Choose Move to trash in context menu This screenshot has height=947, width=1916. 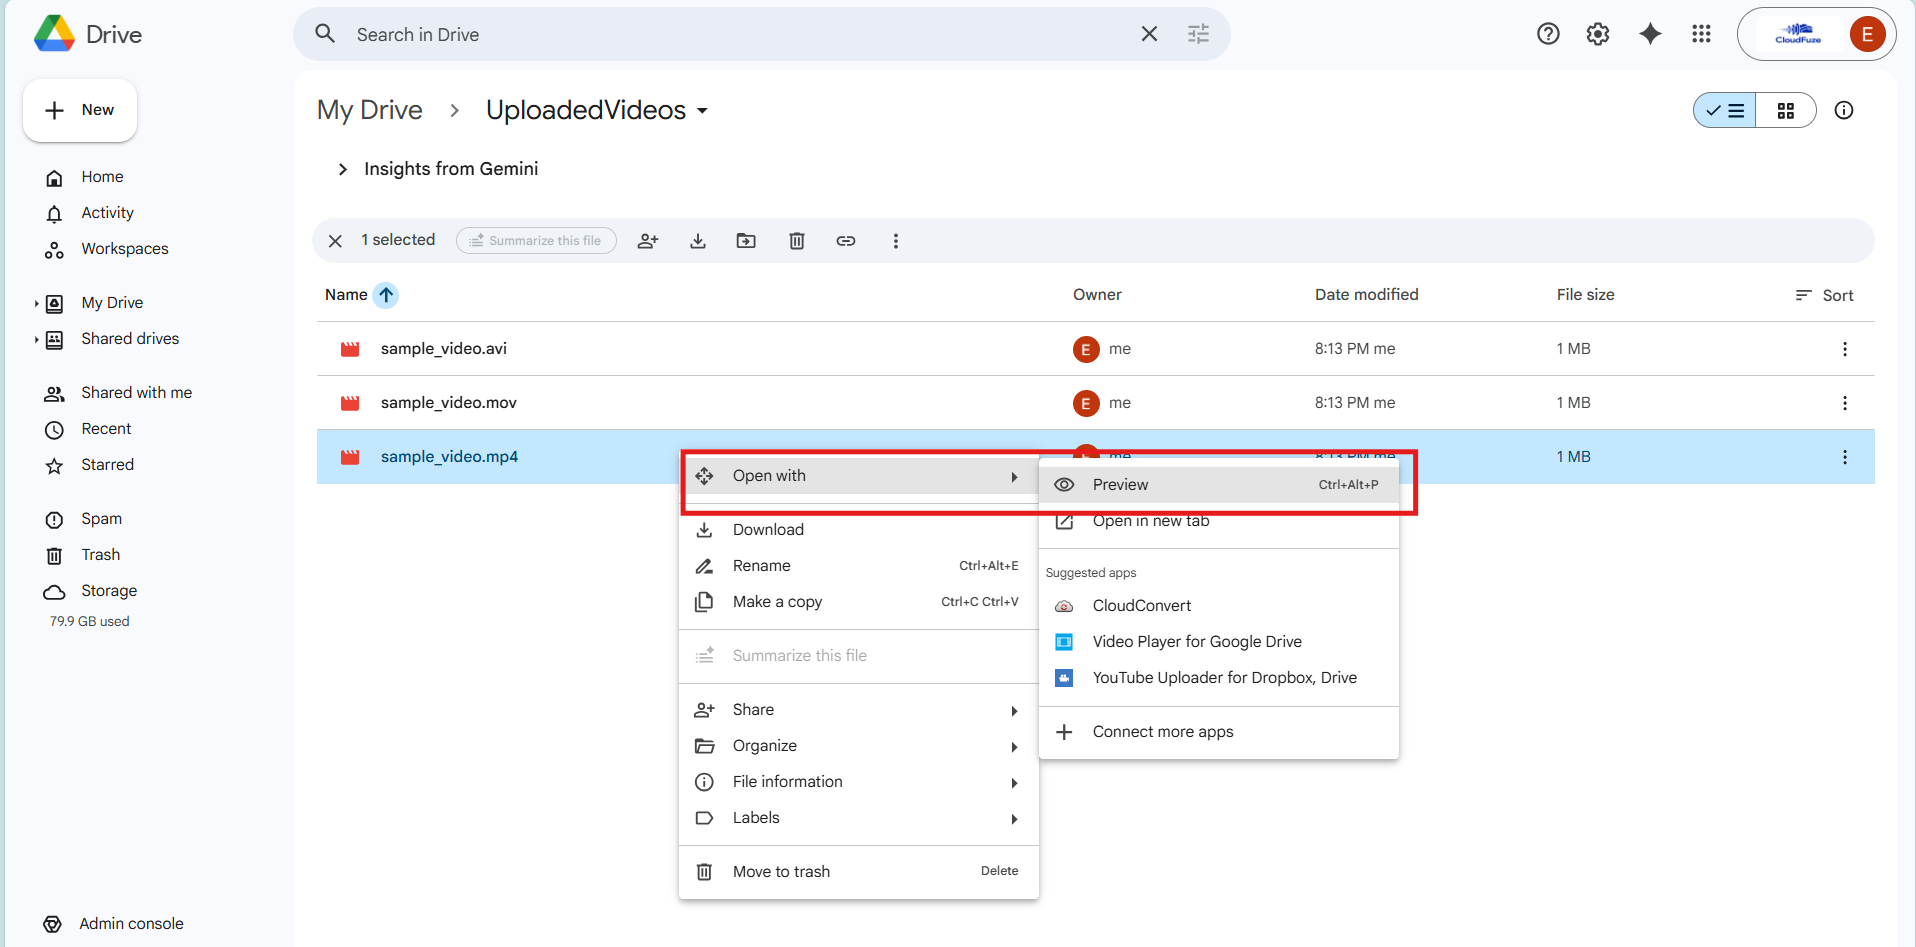(x=781, y=871)
